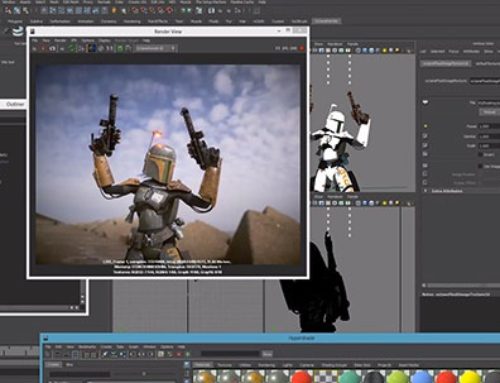Click the Power value field in Attribute Editor
Screen dimensions: 500x383
(x=489, y=126)
